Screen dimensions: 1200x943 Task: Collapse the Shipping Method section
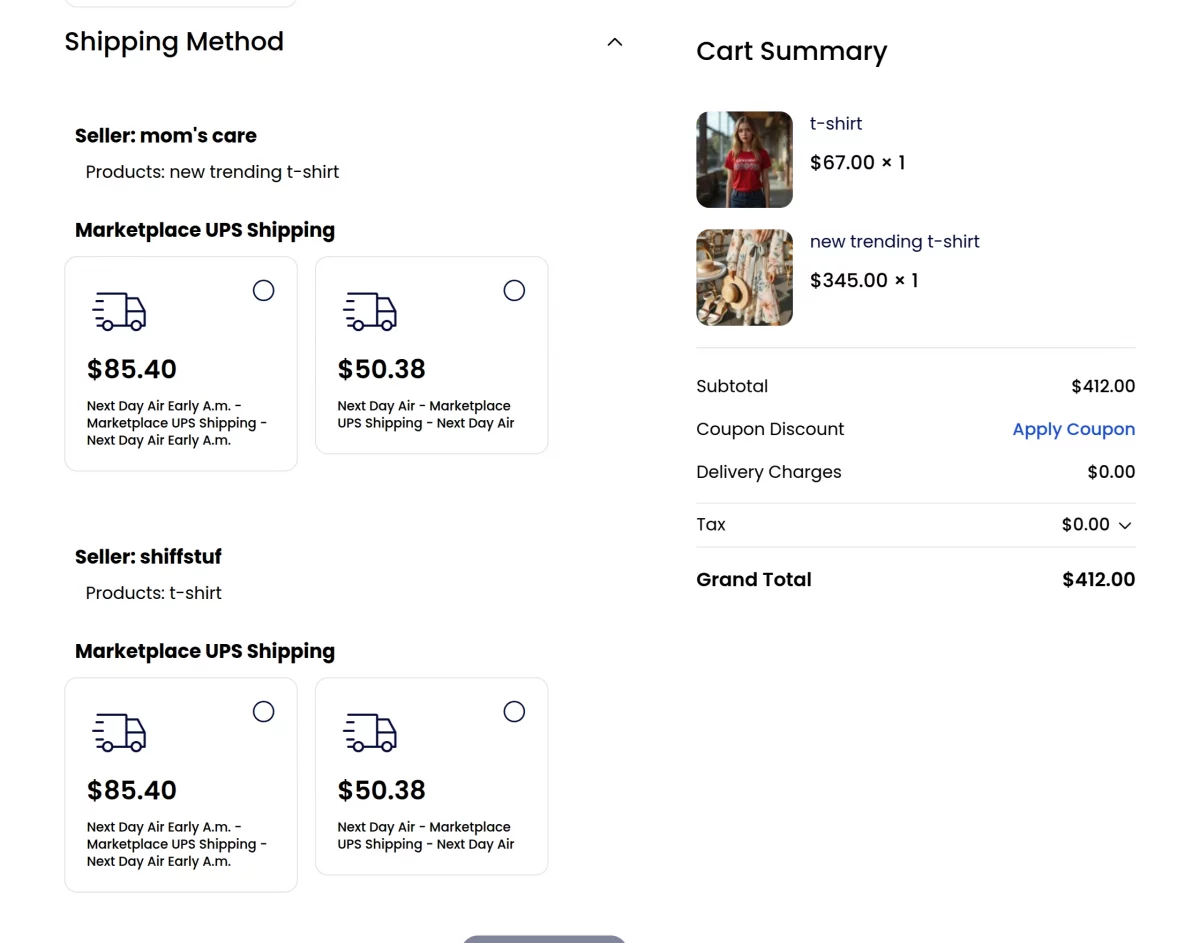[614, 41]
